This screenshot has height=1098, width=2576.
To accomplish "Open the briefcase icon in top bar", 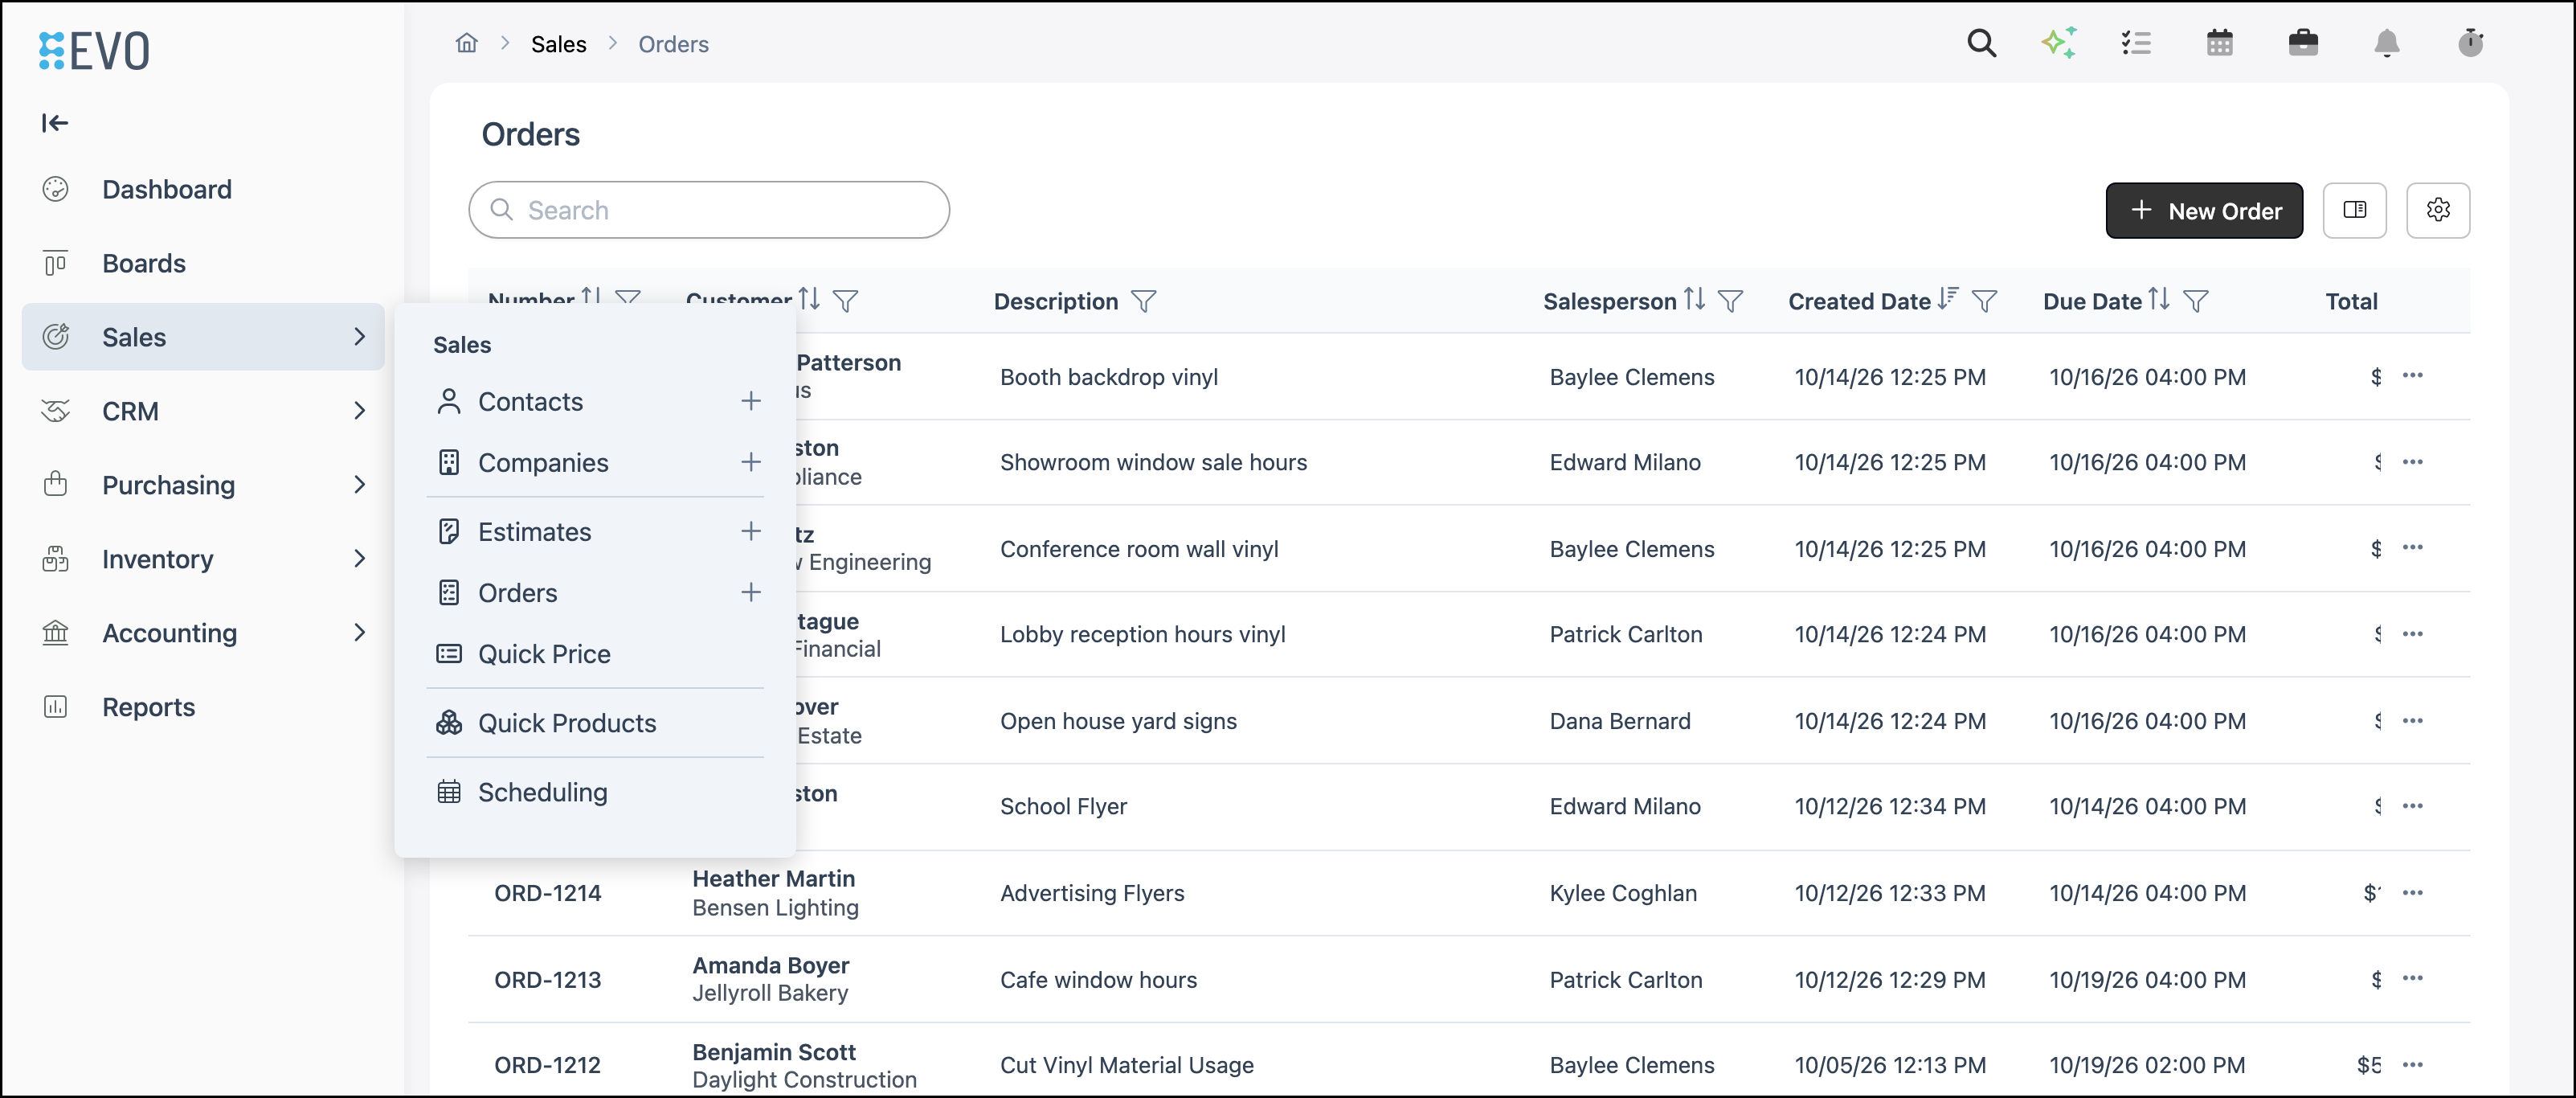I will click(x=2303, y=43).
